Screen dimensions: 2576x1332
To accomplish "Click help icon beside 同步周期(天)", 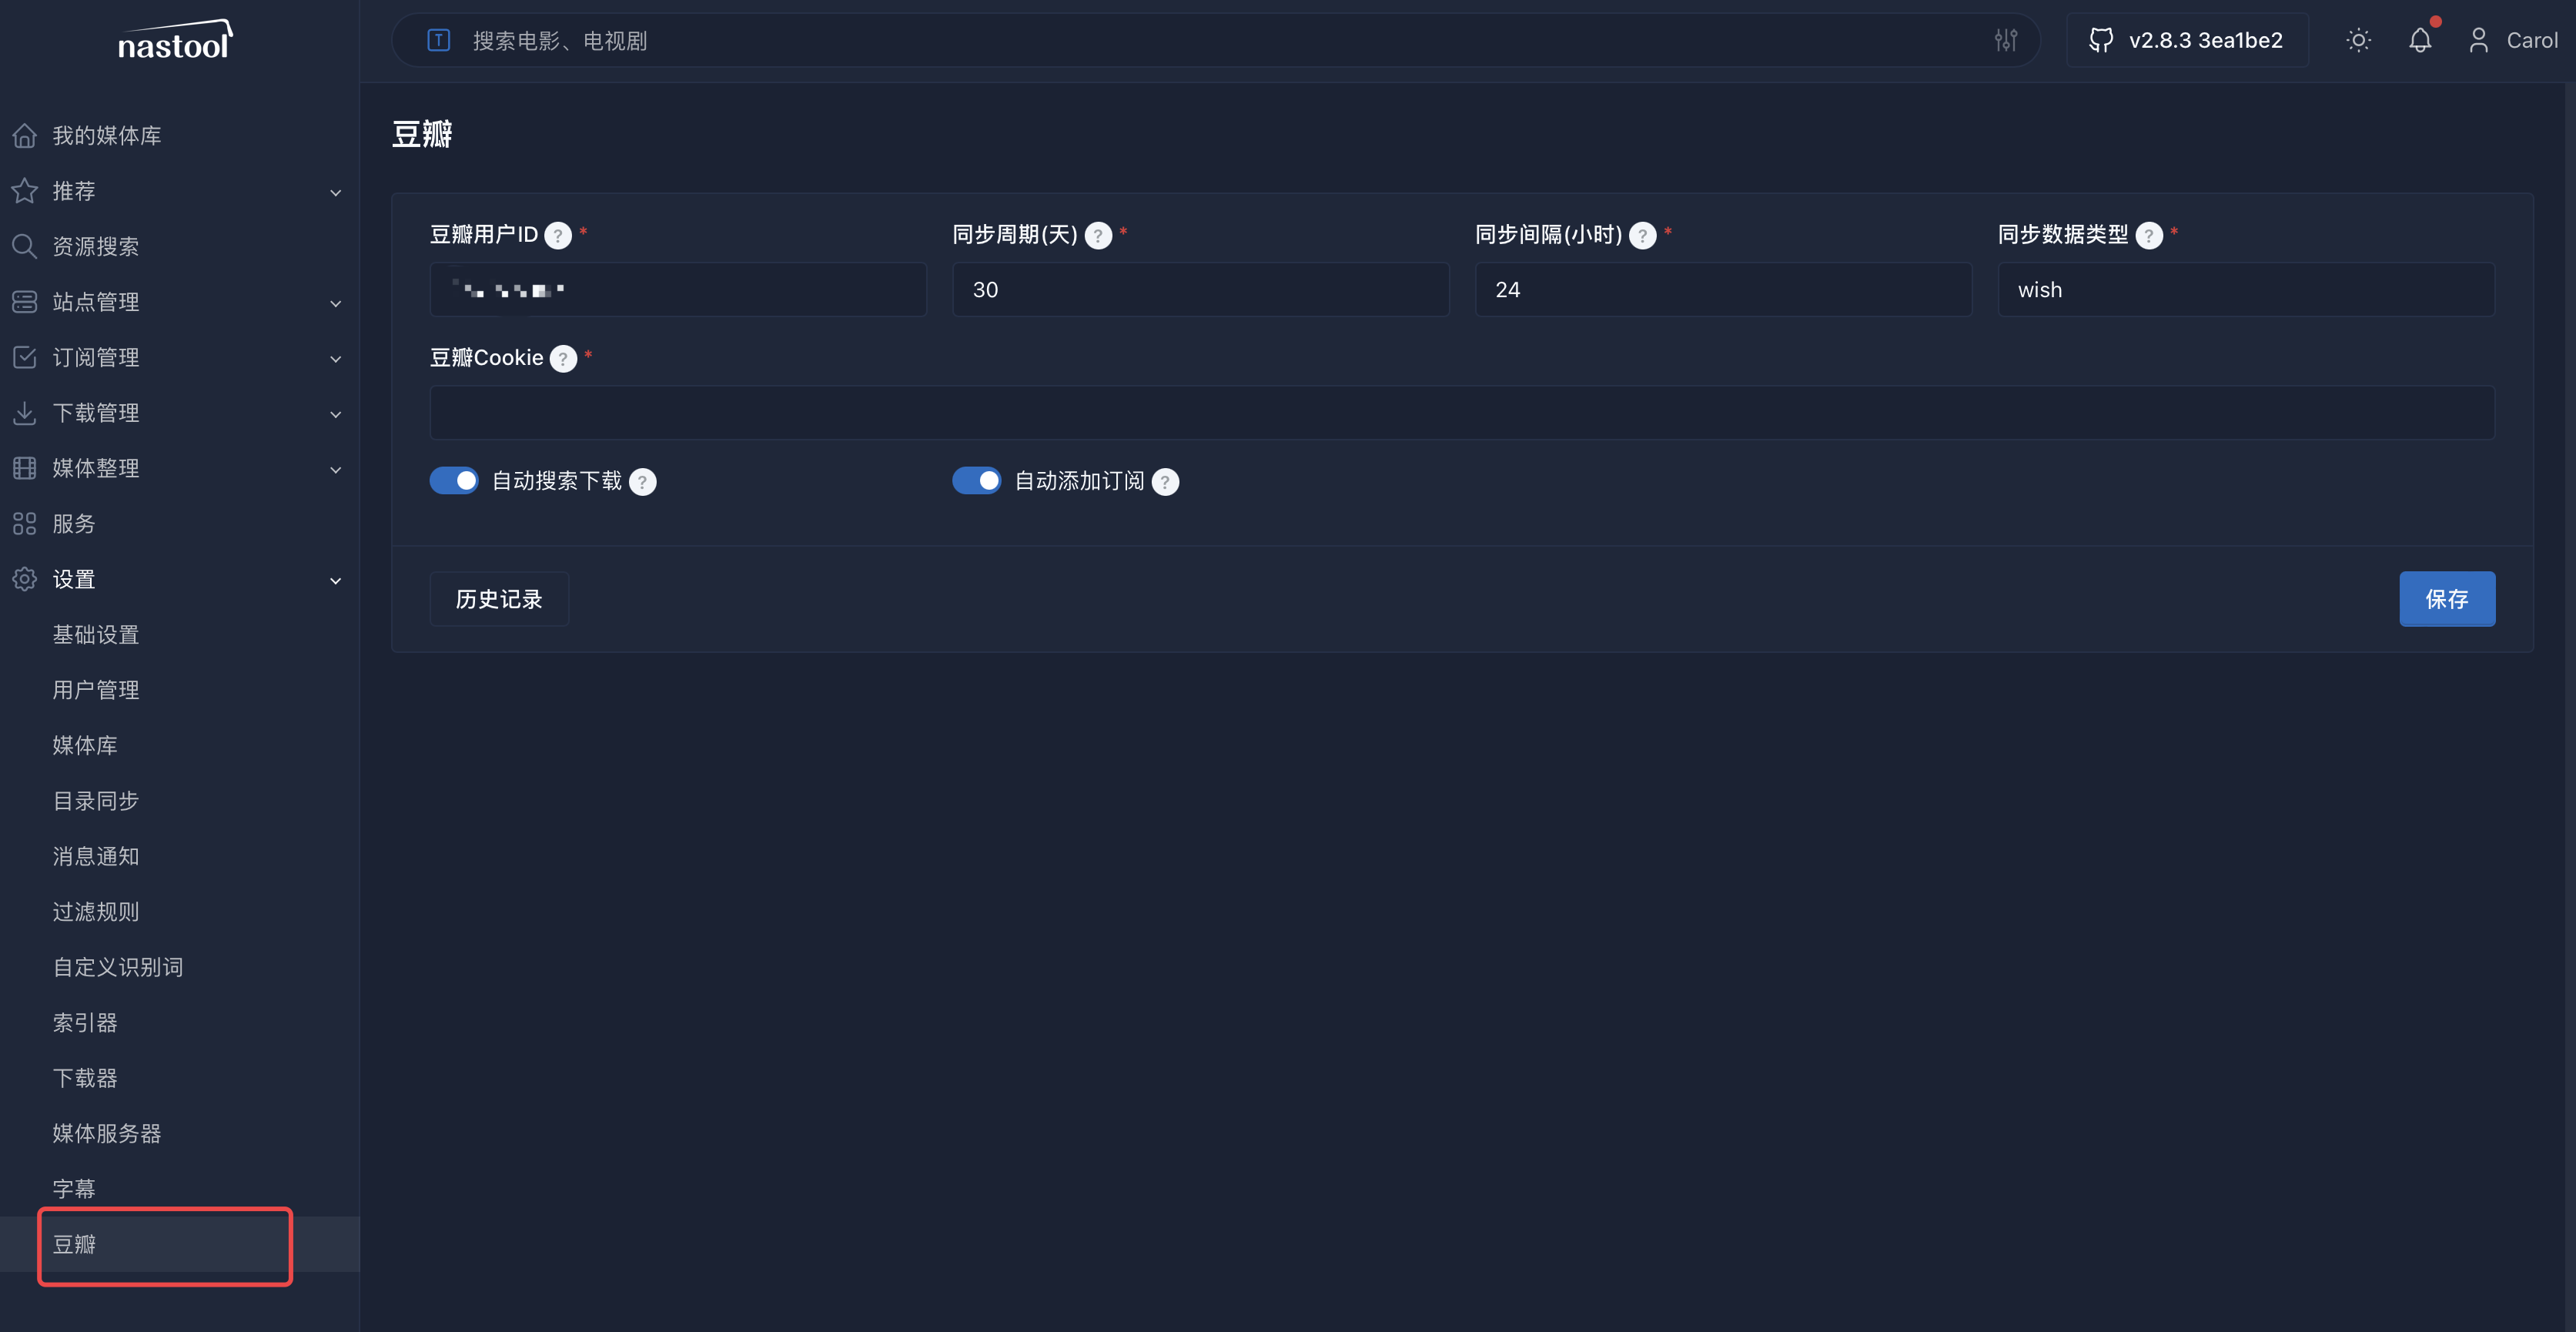I will (x=1098, y=236).
